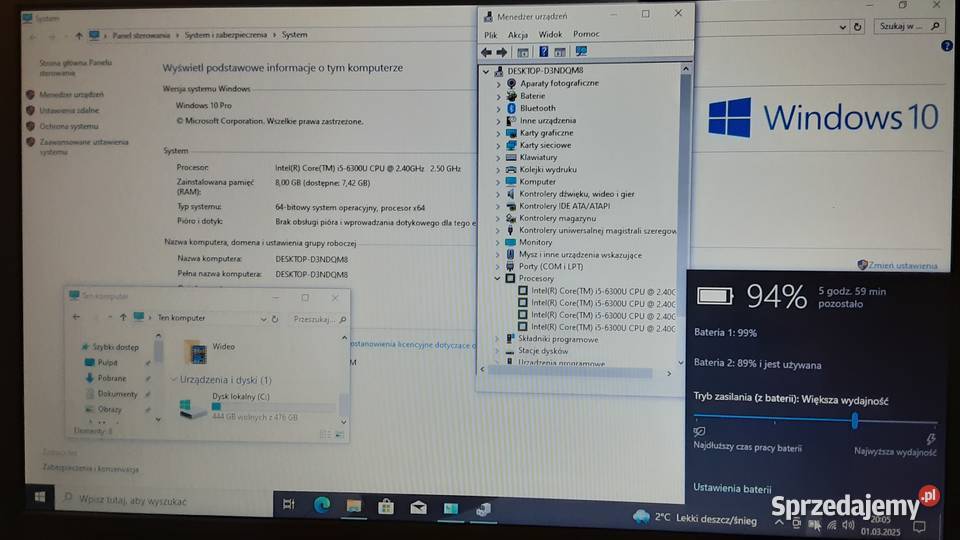
Task: Open File Explorer from the taskbar
Action: 354,506
